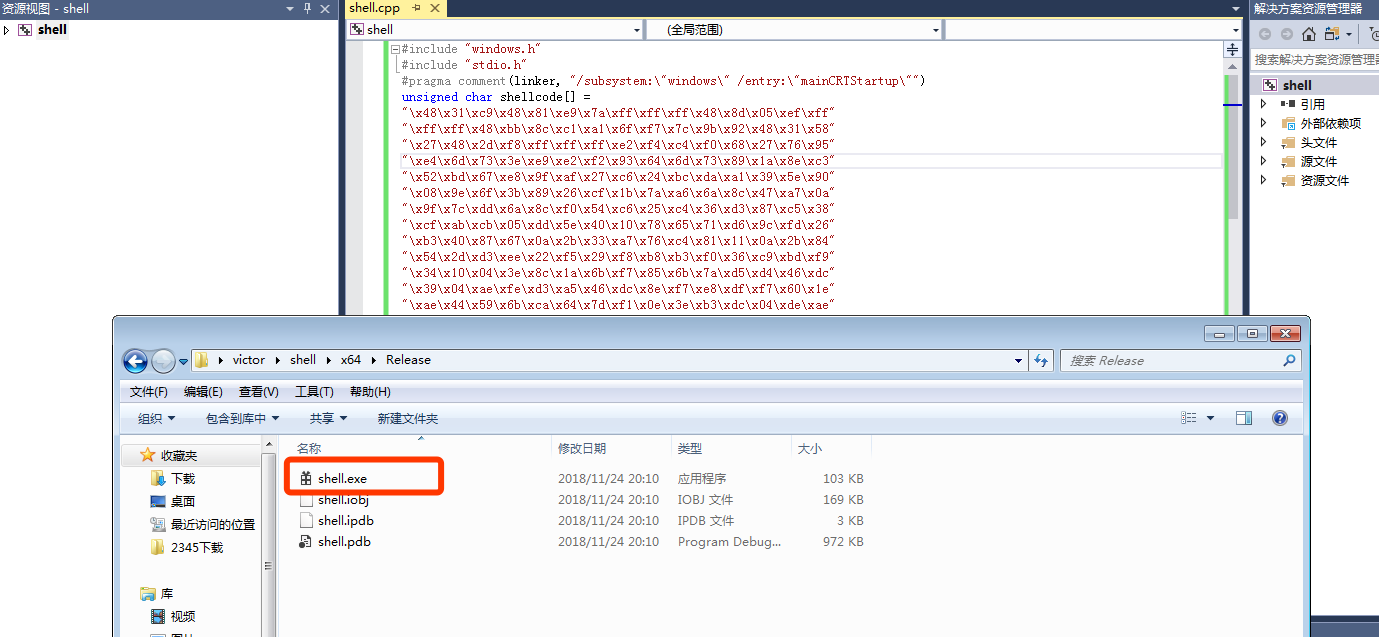Open the 工具(T) menu in Explorer
1379x637 pixels.
(314, 391)
